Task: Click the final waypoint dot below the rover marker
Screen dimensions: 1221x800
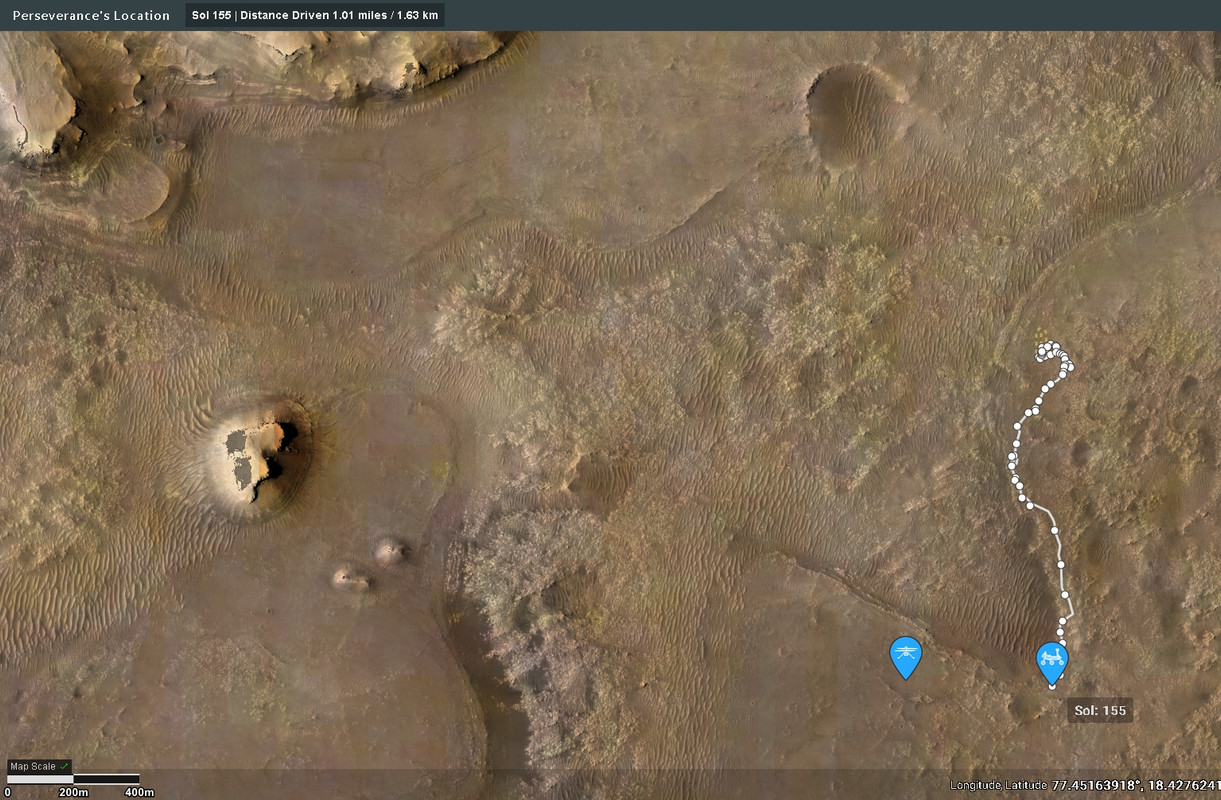Action: click(1052, 686)
